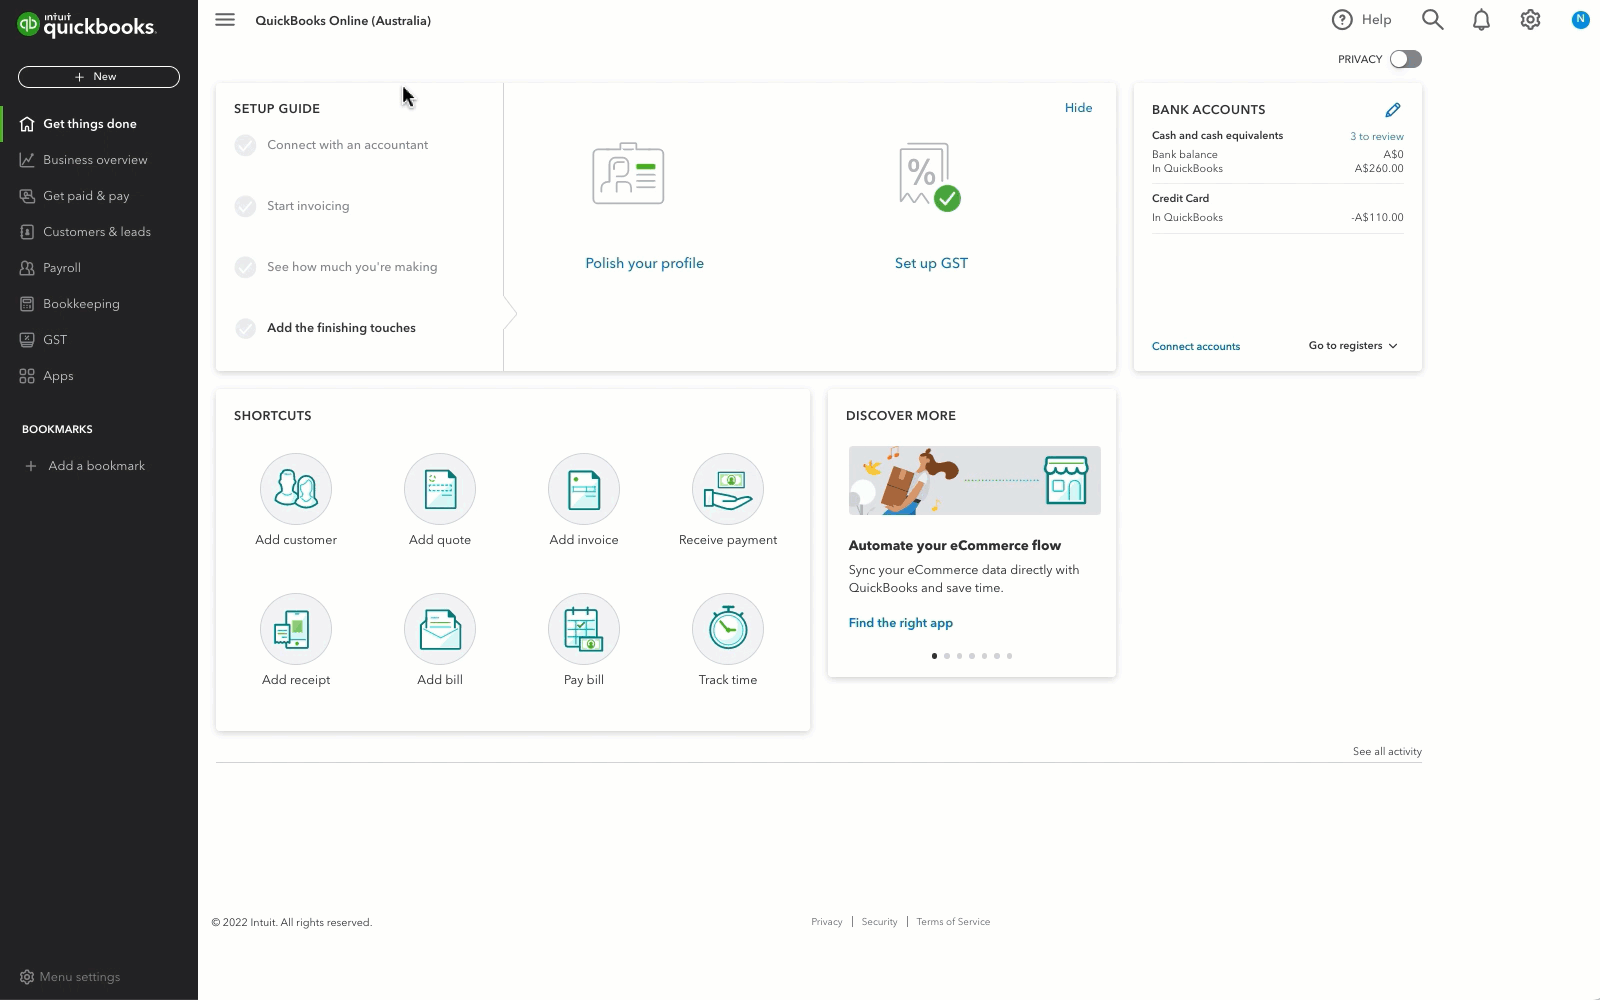
Task: Click the QuickBooks logo
Action: pyautogui.click(x=87, y=25)
